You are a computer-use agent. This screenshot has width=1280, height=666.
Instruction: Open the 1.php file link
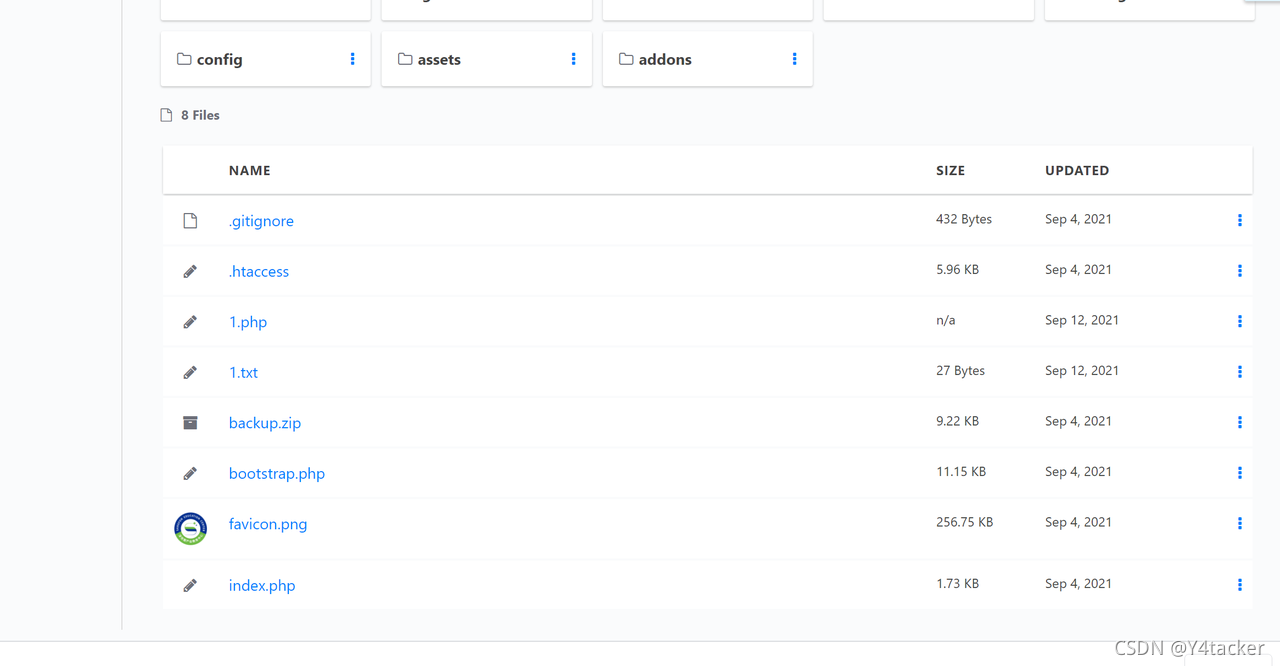pyautogui.click(x=248, y=322)
